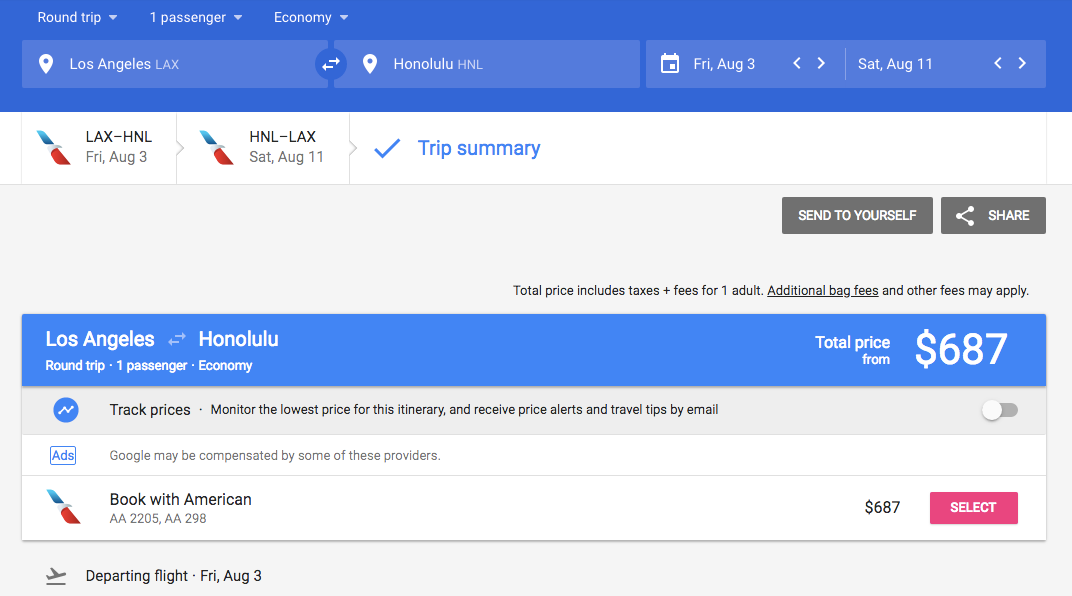This screenshot has height=596, width=1072.
Task: Click the share icon on the SHARE button
Action: (965, 216)
